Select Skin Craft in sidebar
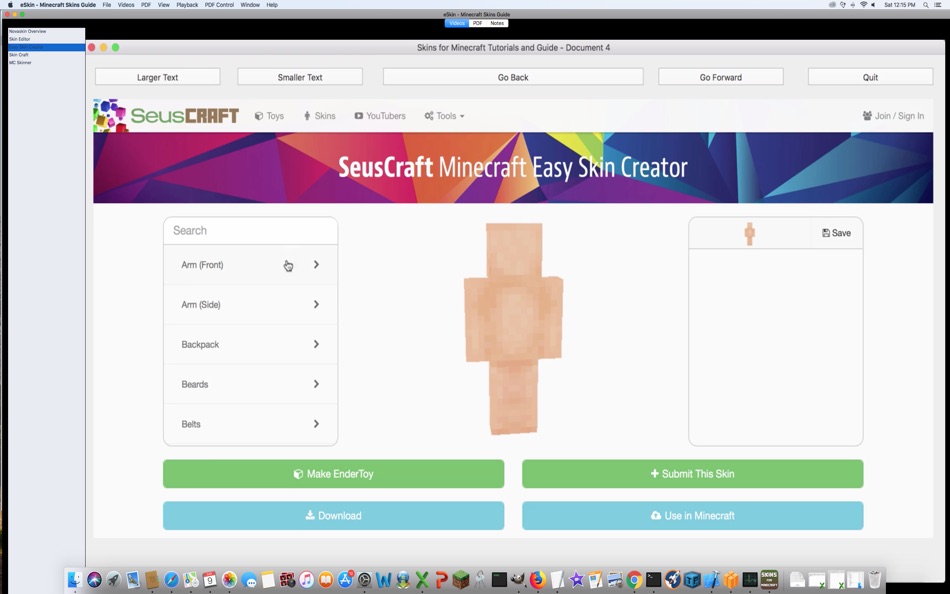 [46, 55]
